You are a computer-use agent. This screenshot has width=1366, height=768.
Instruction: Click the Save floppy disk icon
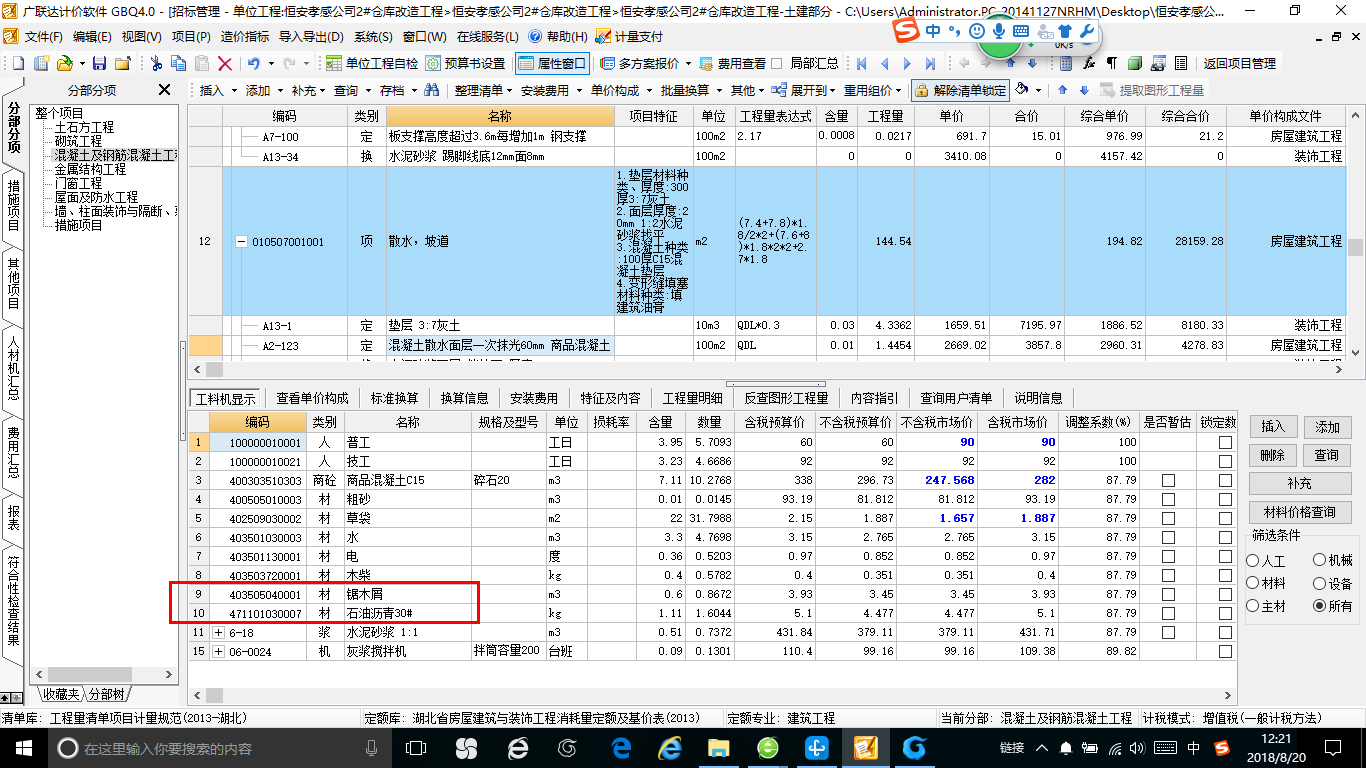(x=99, y=63)
